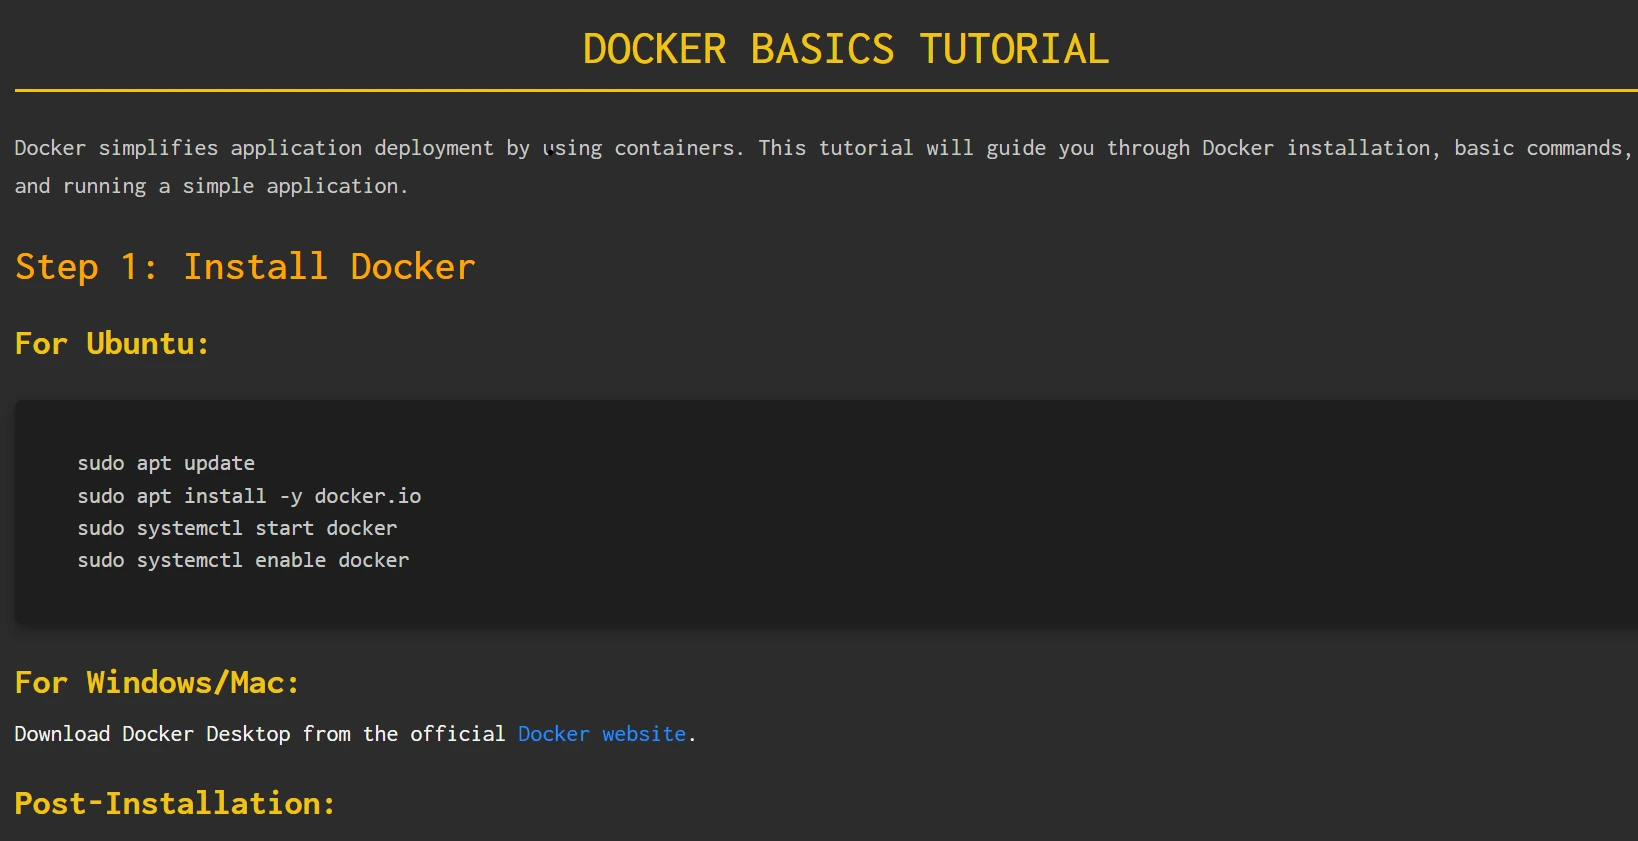
Task: Click the 'Download Docker Desktop from the official' text
Action: (260, 734)
